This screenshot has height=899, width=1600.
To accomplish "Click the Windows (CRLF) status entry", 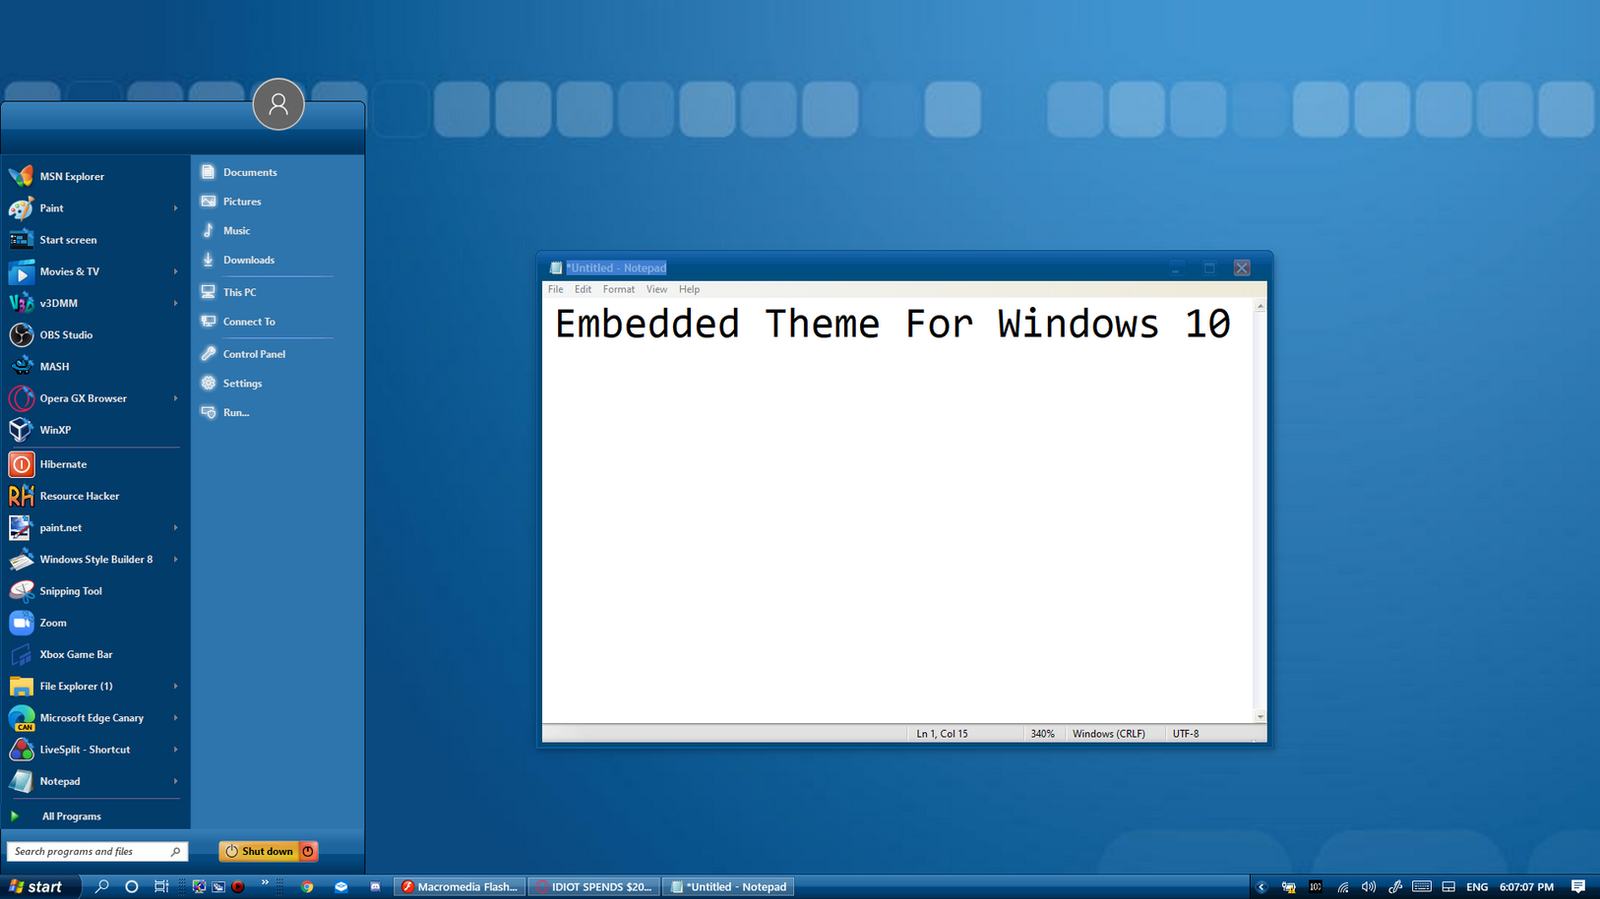I will pyautogui.click(x=1109, y=734).
